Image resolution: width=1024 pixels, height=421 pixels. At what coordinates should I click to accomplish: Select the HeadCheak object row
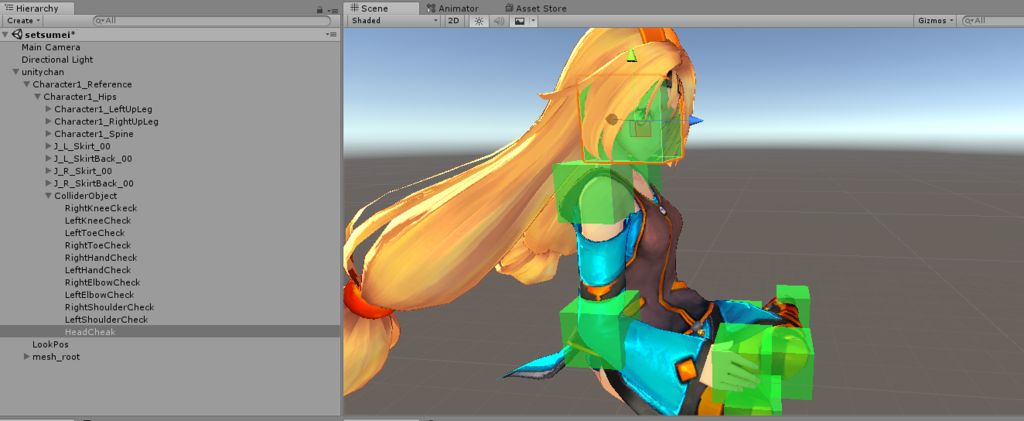tap(170, 332)
